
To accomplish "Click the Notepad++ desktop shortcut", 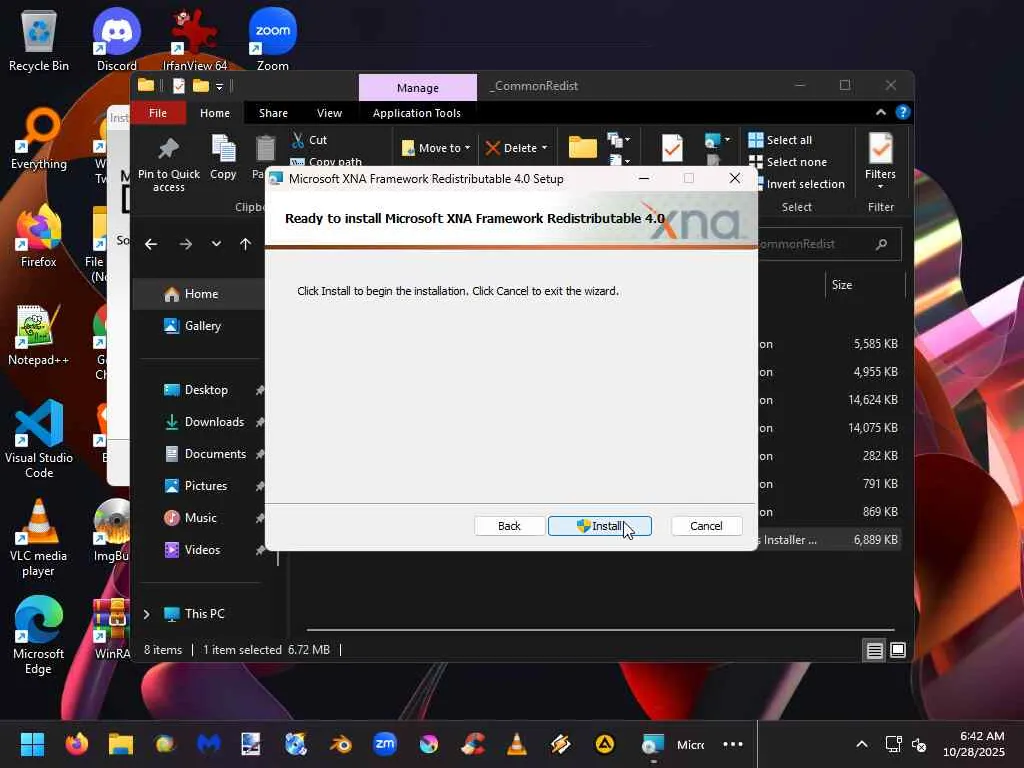I will (39, 334).
